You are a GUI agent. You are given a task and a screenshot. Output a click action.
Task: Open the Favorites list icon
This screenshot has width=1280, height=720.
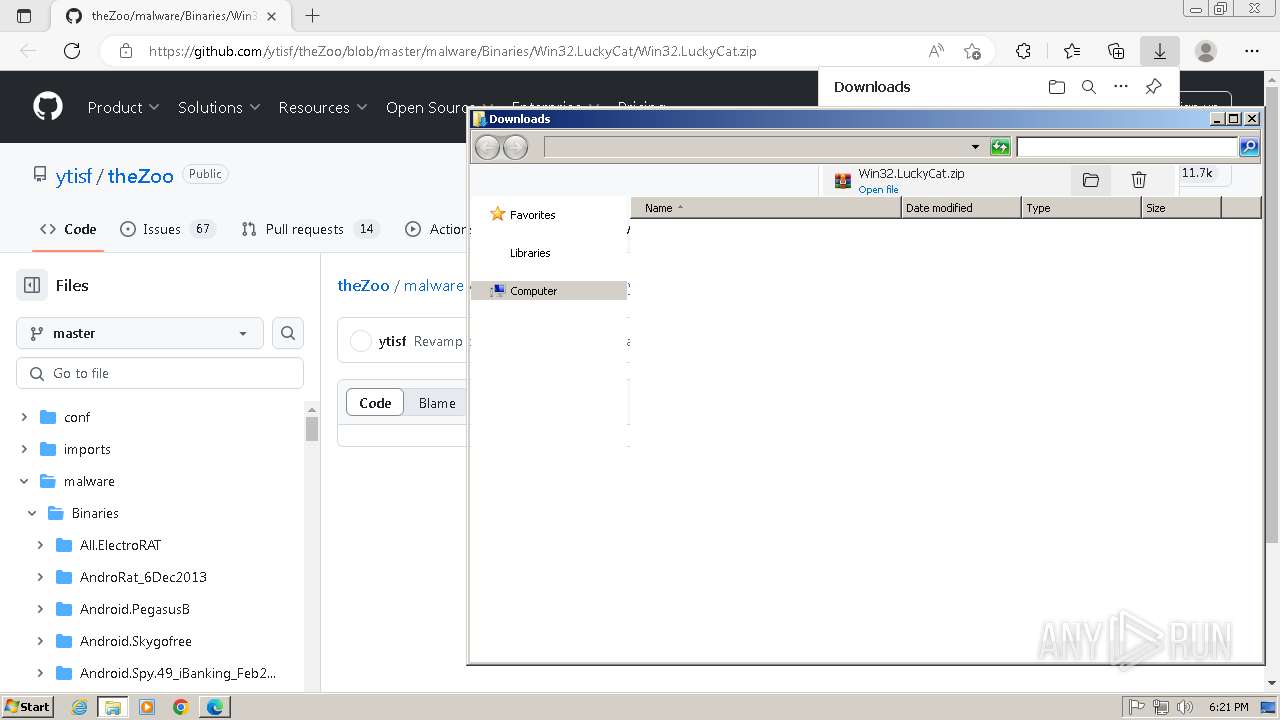(1072, 51)
